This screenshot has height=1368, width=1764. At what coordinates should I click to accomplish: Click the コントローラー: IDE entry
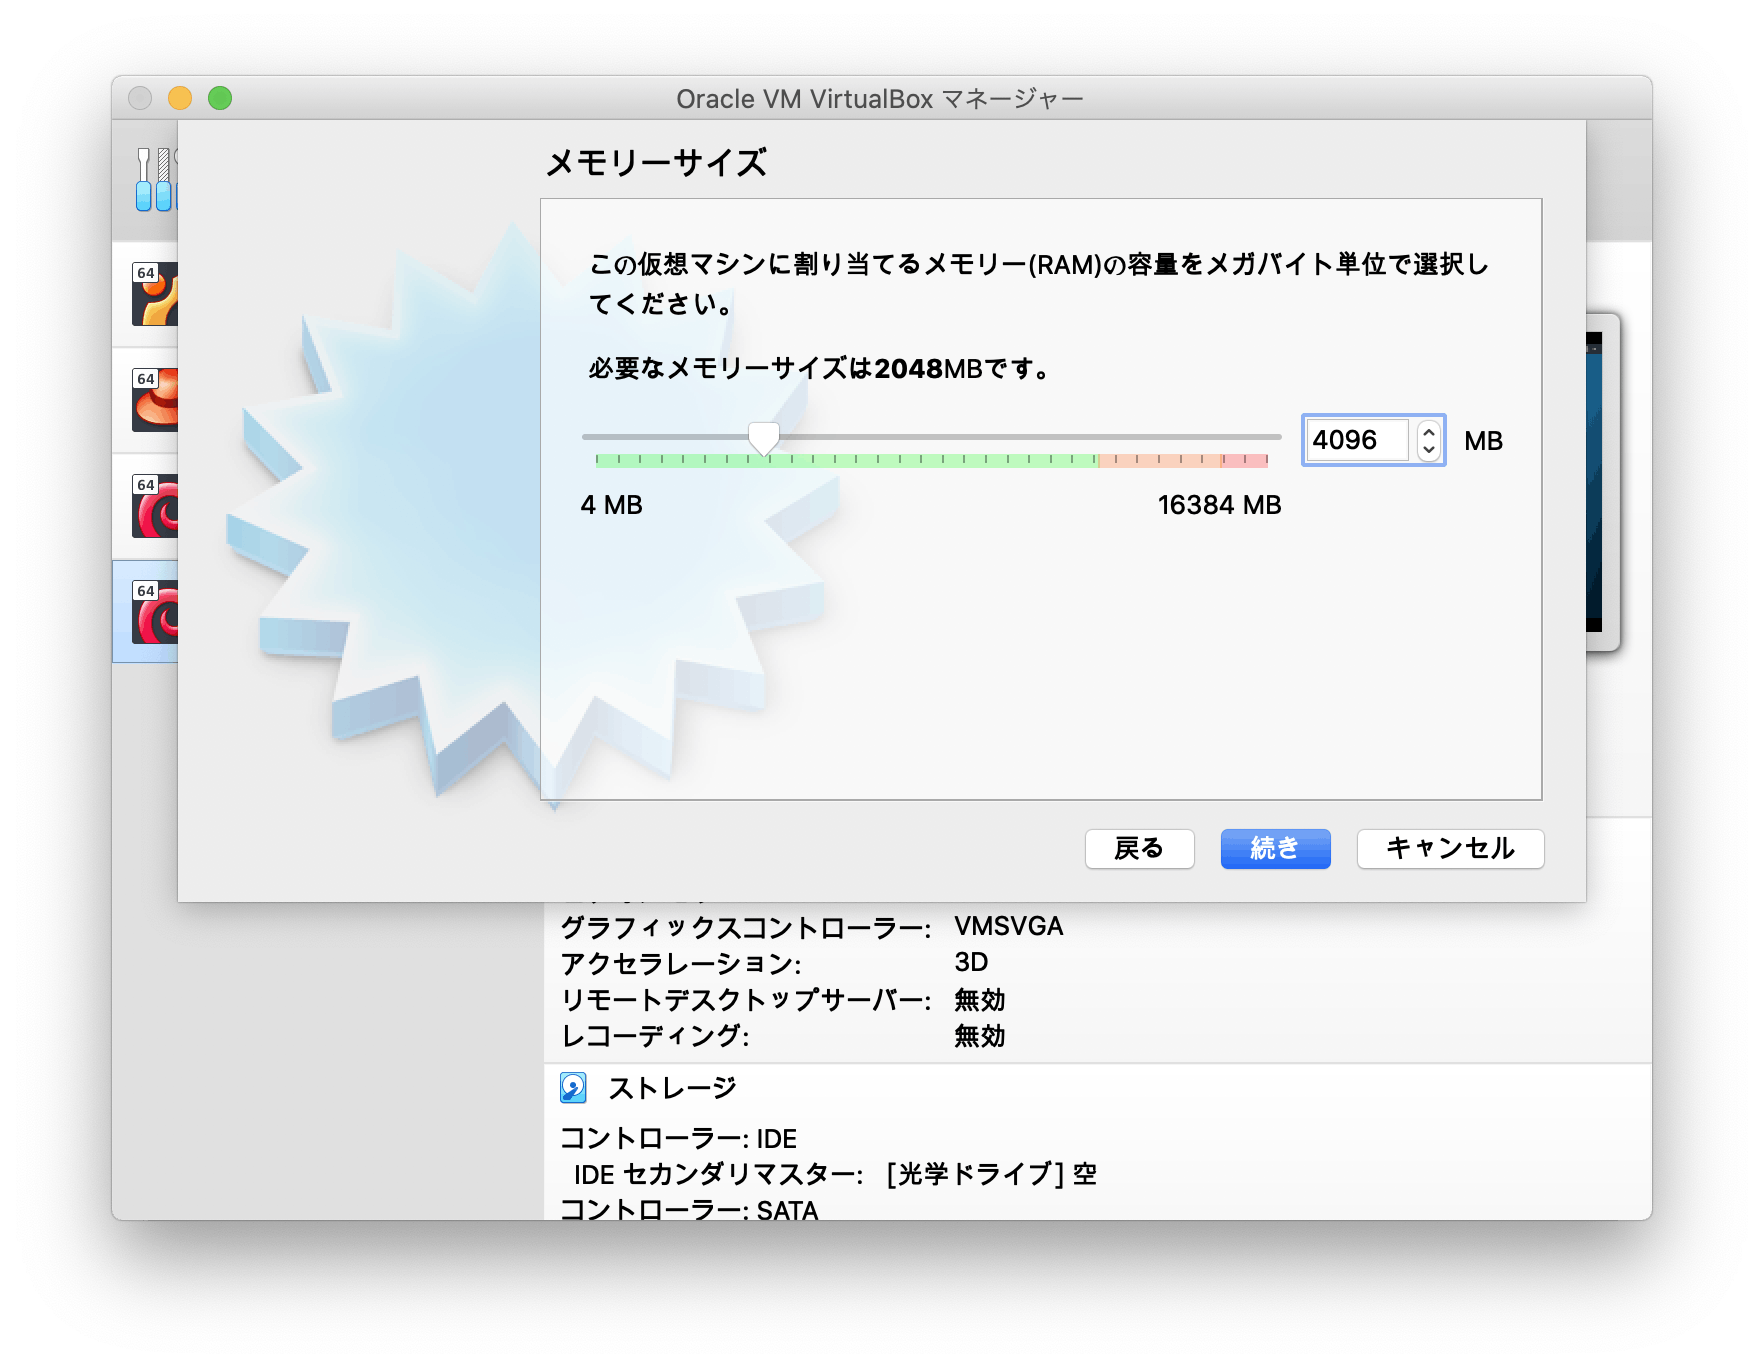679,1138
